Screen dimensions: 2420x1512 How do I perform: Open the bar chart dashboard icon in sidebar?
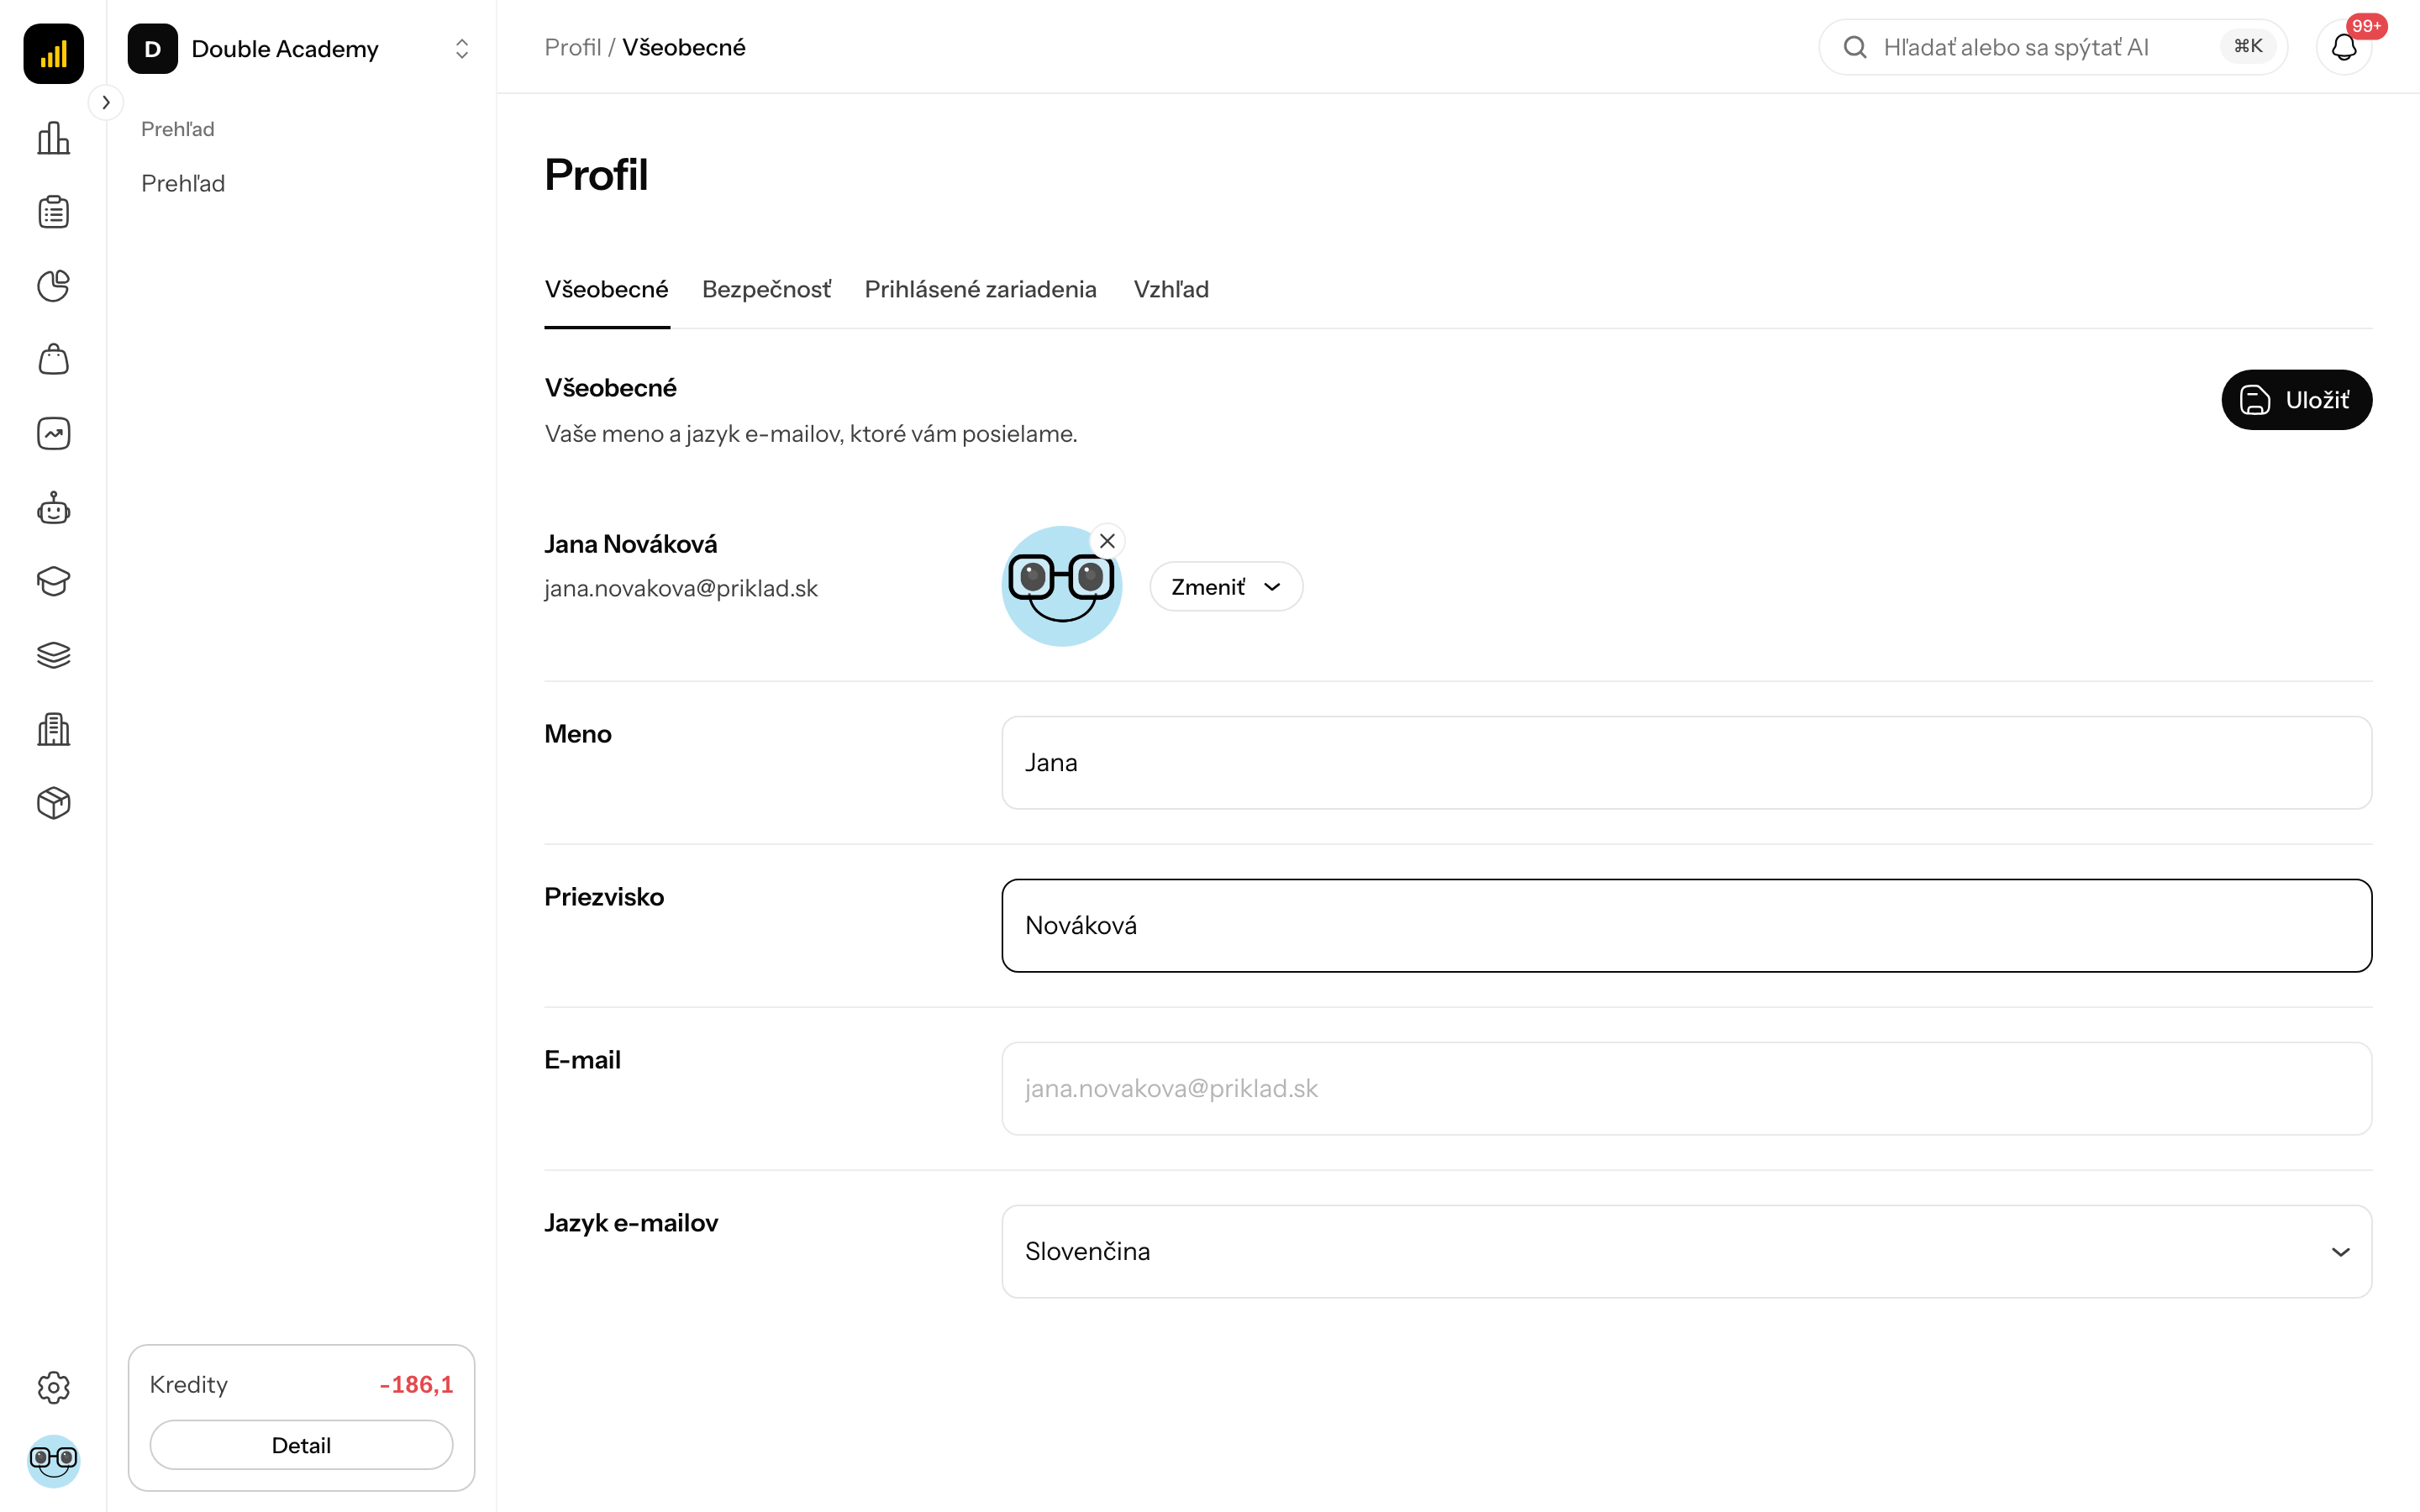53,138
